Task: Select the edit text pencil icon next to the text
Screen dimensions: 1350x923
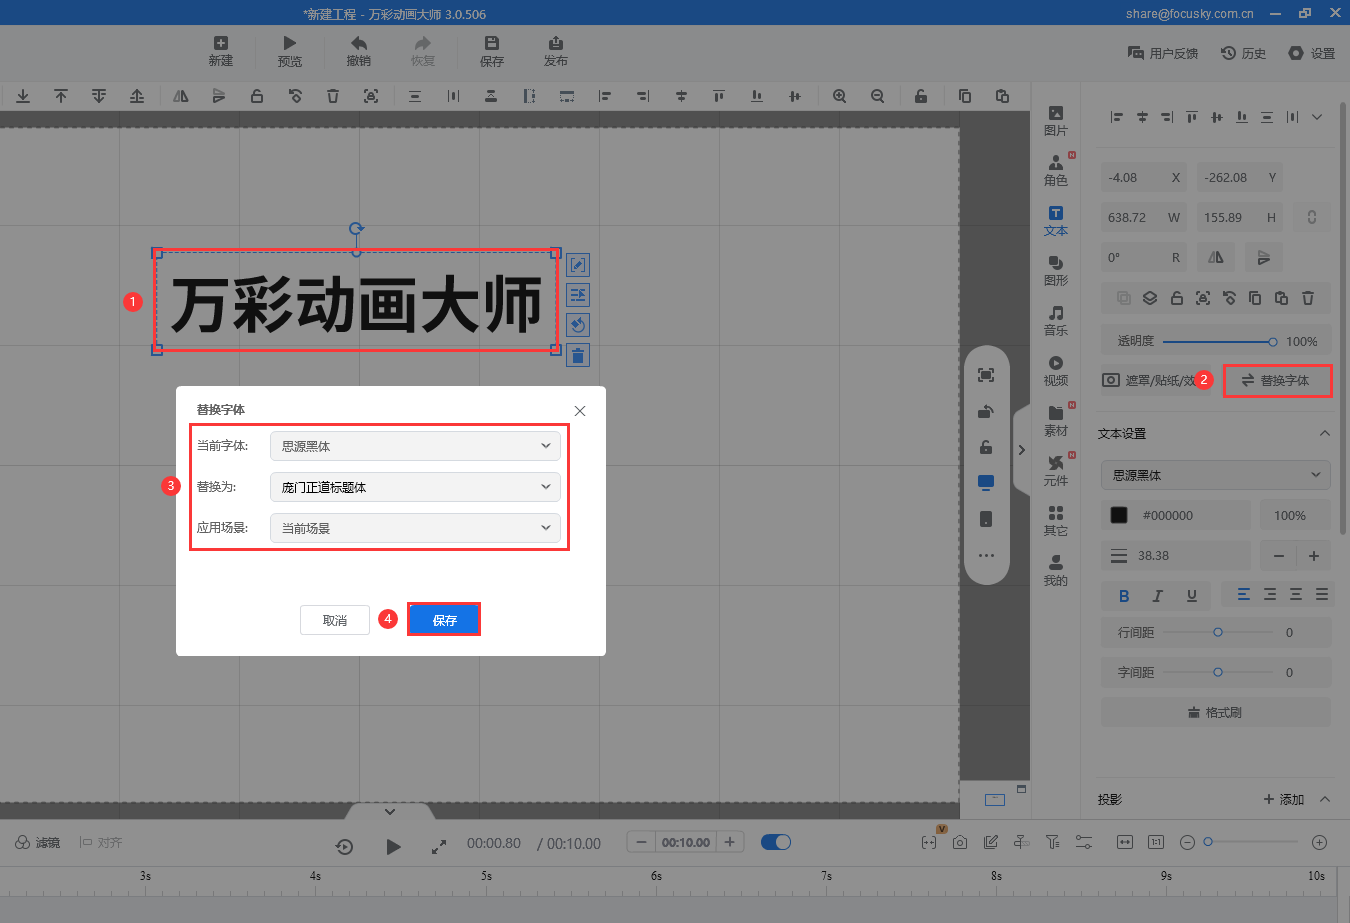Action: tap(577, 264)
